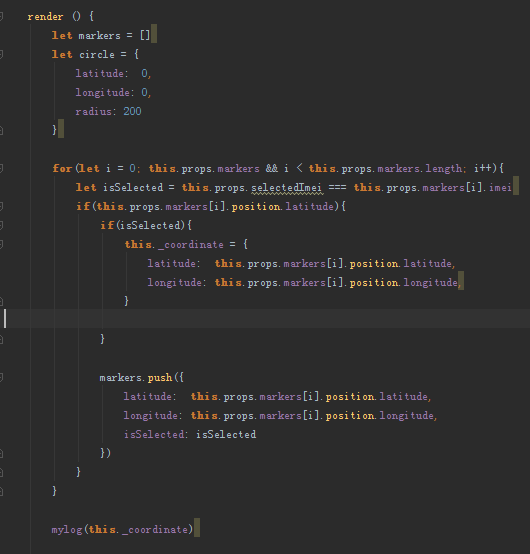Click 'isSelected' in the let declaration

(x=133, y=187)
